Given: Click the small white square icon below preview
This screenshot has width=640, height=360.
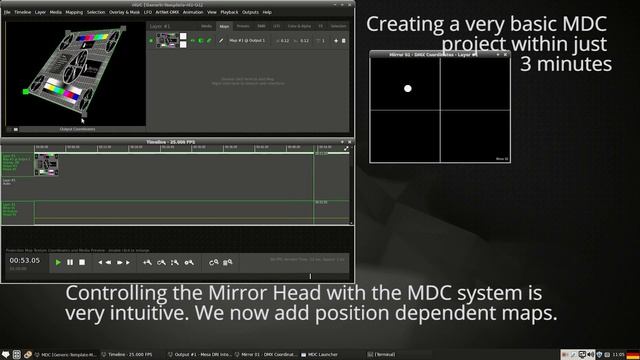Looking at the screenshot, I should click(x=16, y=129).
